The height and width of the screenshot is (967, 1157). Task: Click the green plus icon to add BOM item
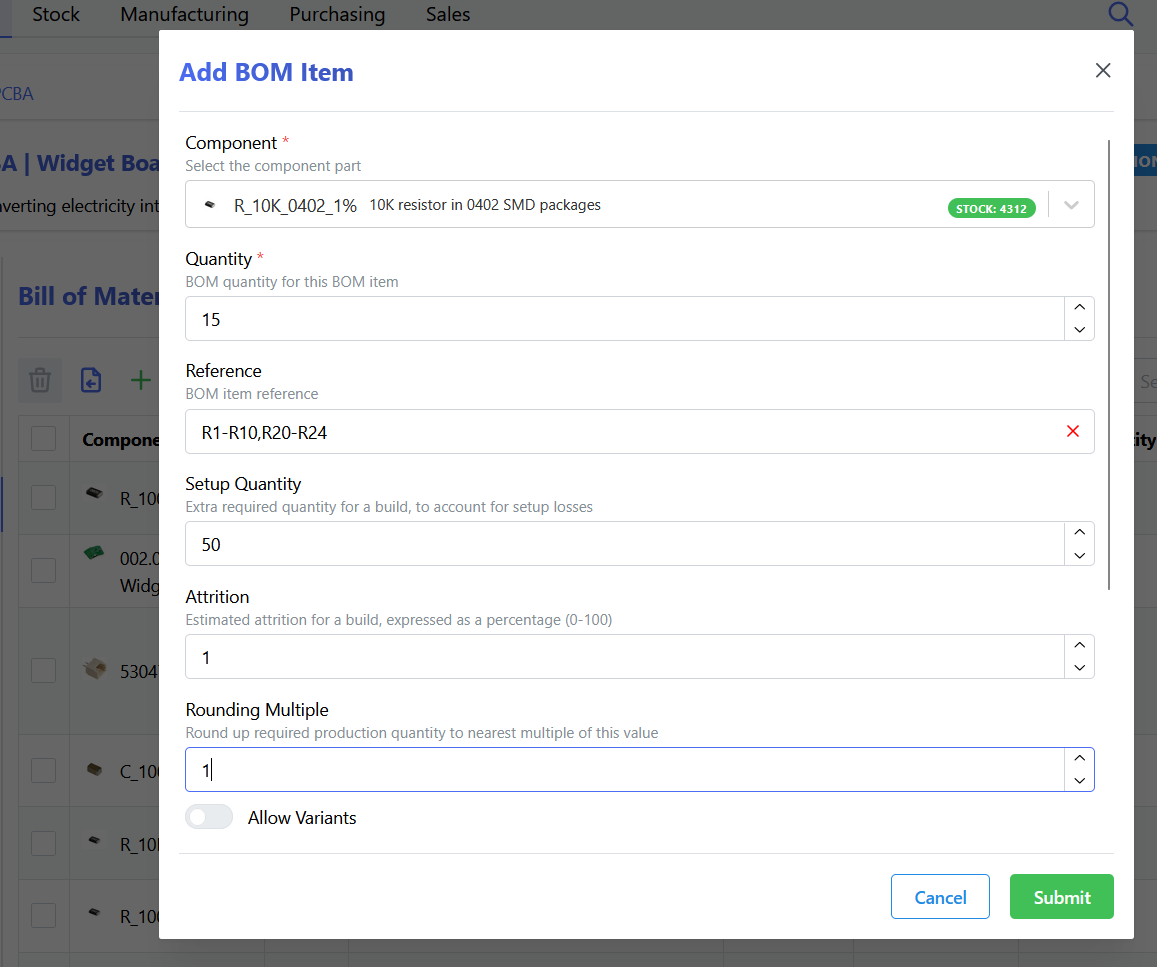coord(140,380)
